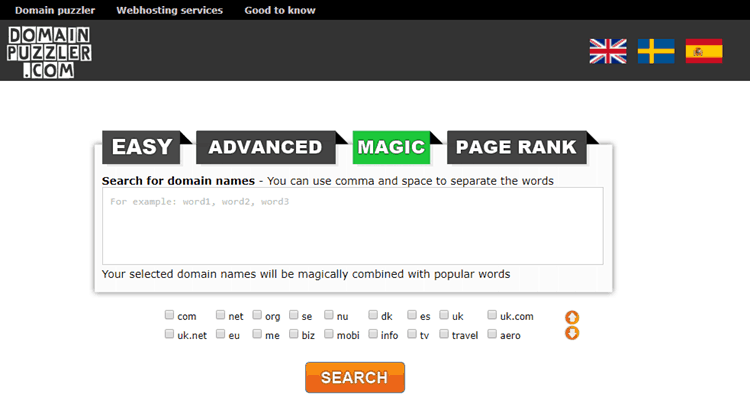The height and width of the screenshot is (413, 750).
Task: Switch to the EASY tab
Action: click(x=142, y=147)
